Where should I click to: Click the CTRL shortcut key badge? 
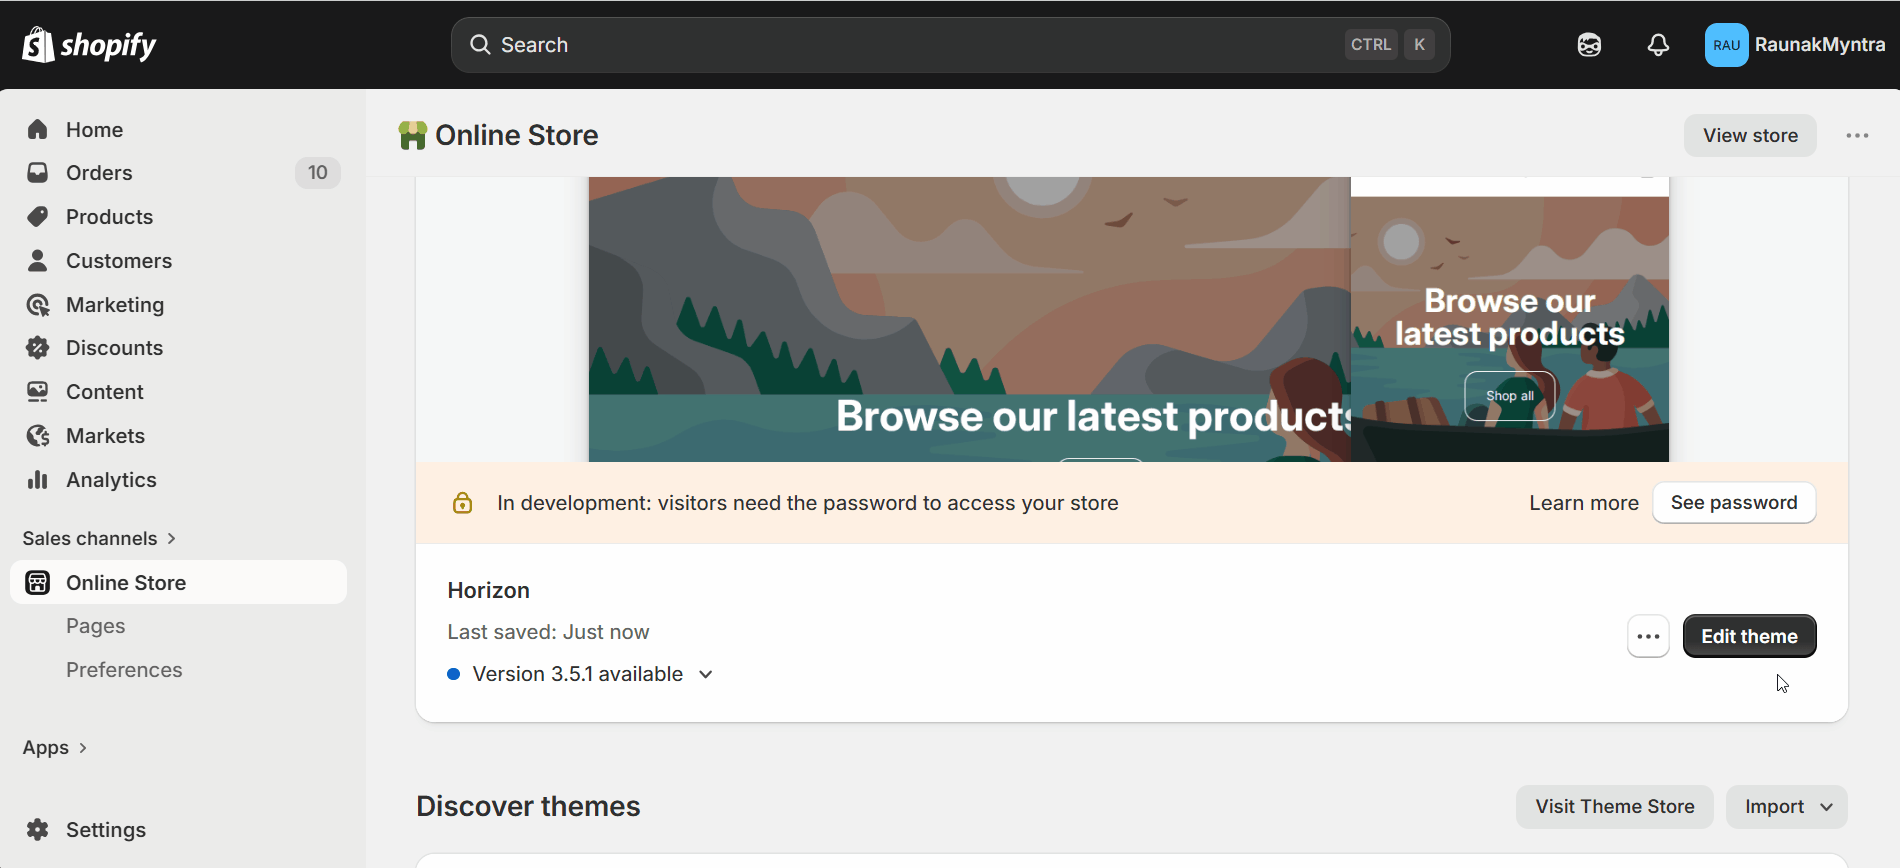coord(1371,45)
